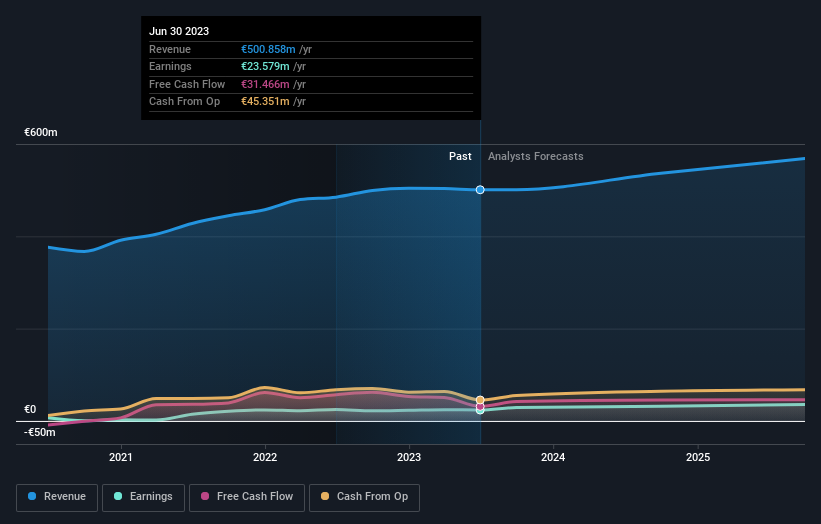Image resolution: width=821 pixels, height=524 pixels.
Task: Toggle the Cash From Op legend button
Action: click(364, 497)
